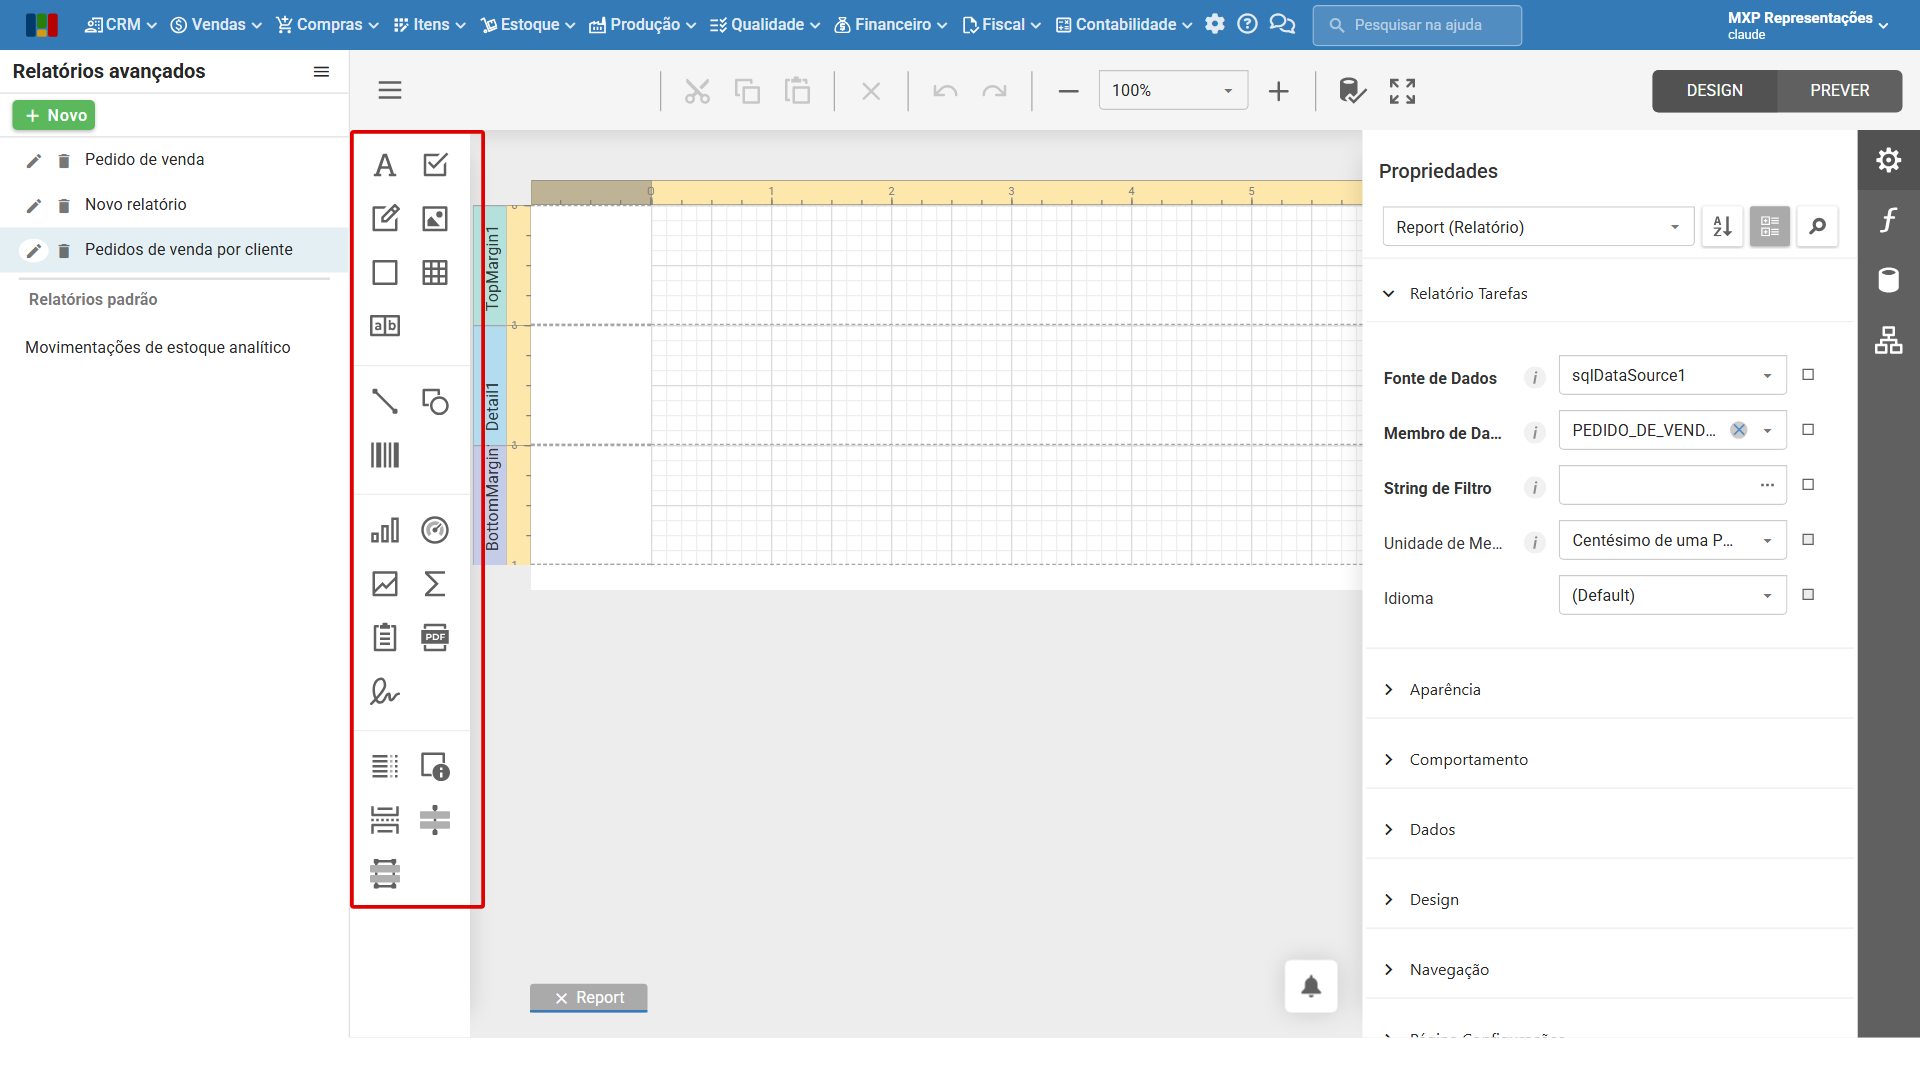Select the Gauge tool
Viewport: 1920px width, 1080px height.
point(435,530)
